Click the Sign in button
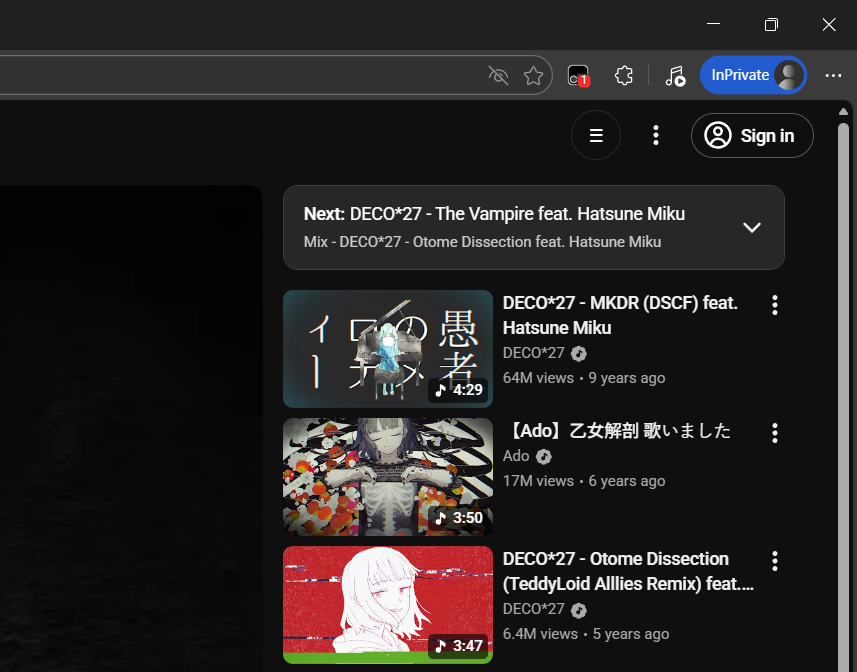The width and height of the screenshot is (857, 672). [x=752, y=135]
